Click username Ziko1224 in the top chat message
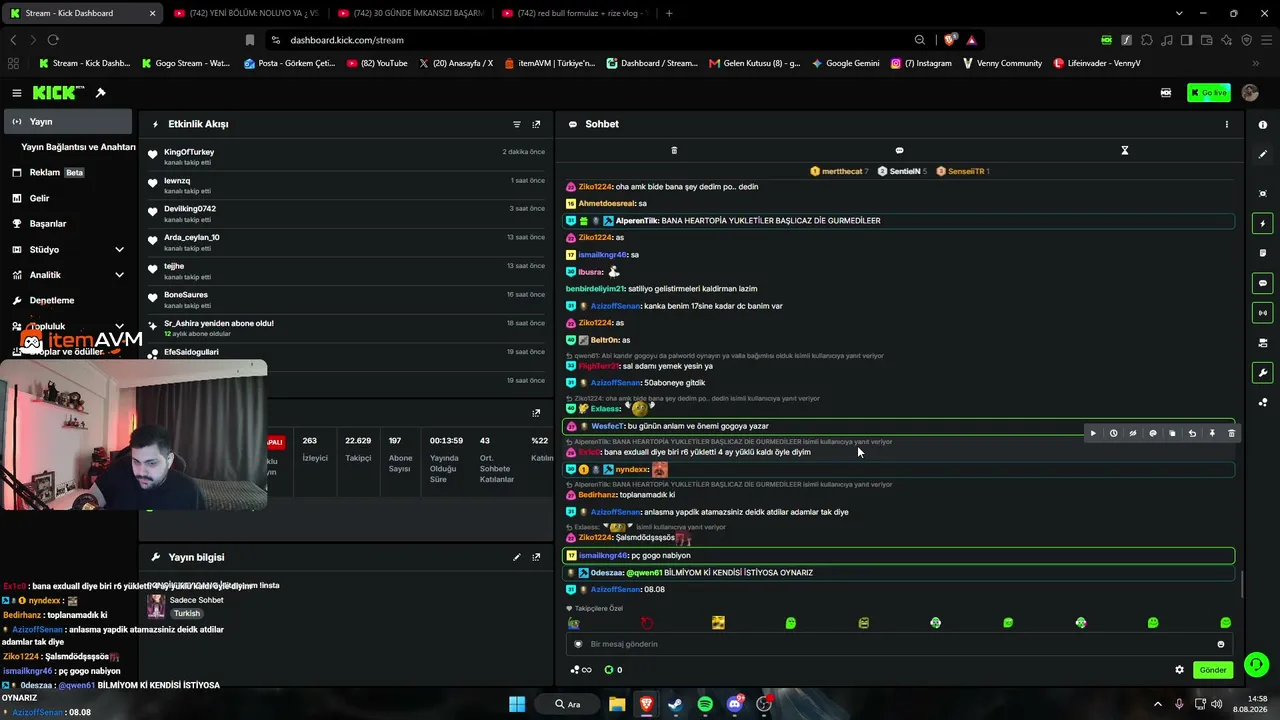Screen dimensions: 1280x720 [x=595, y=187]
